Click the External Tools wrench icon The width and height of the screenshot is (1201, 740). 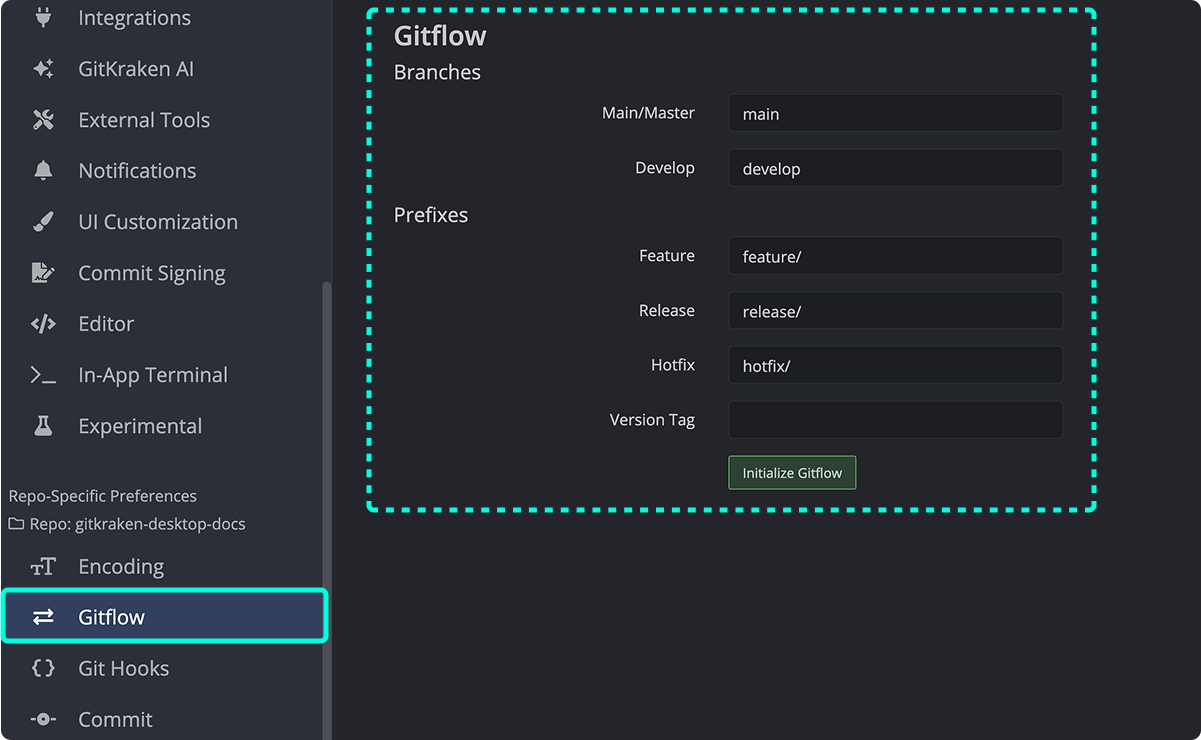pos(42,119)
